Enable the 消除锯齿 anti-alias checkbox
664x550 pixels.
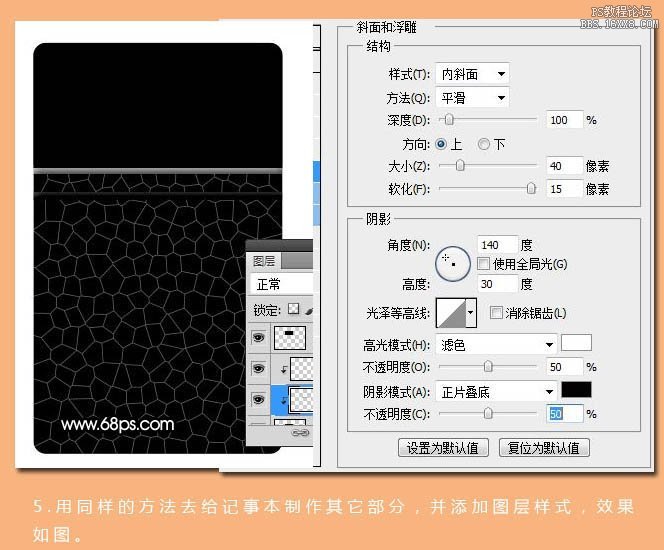tap(496, 313)
